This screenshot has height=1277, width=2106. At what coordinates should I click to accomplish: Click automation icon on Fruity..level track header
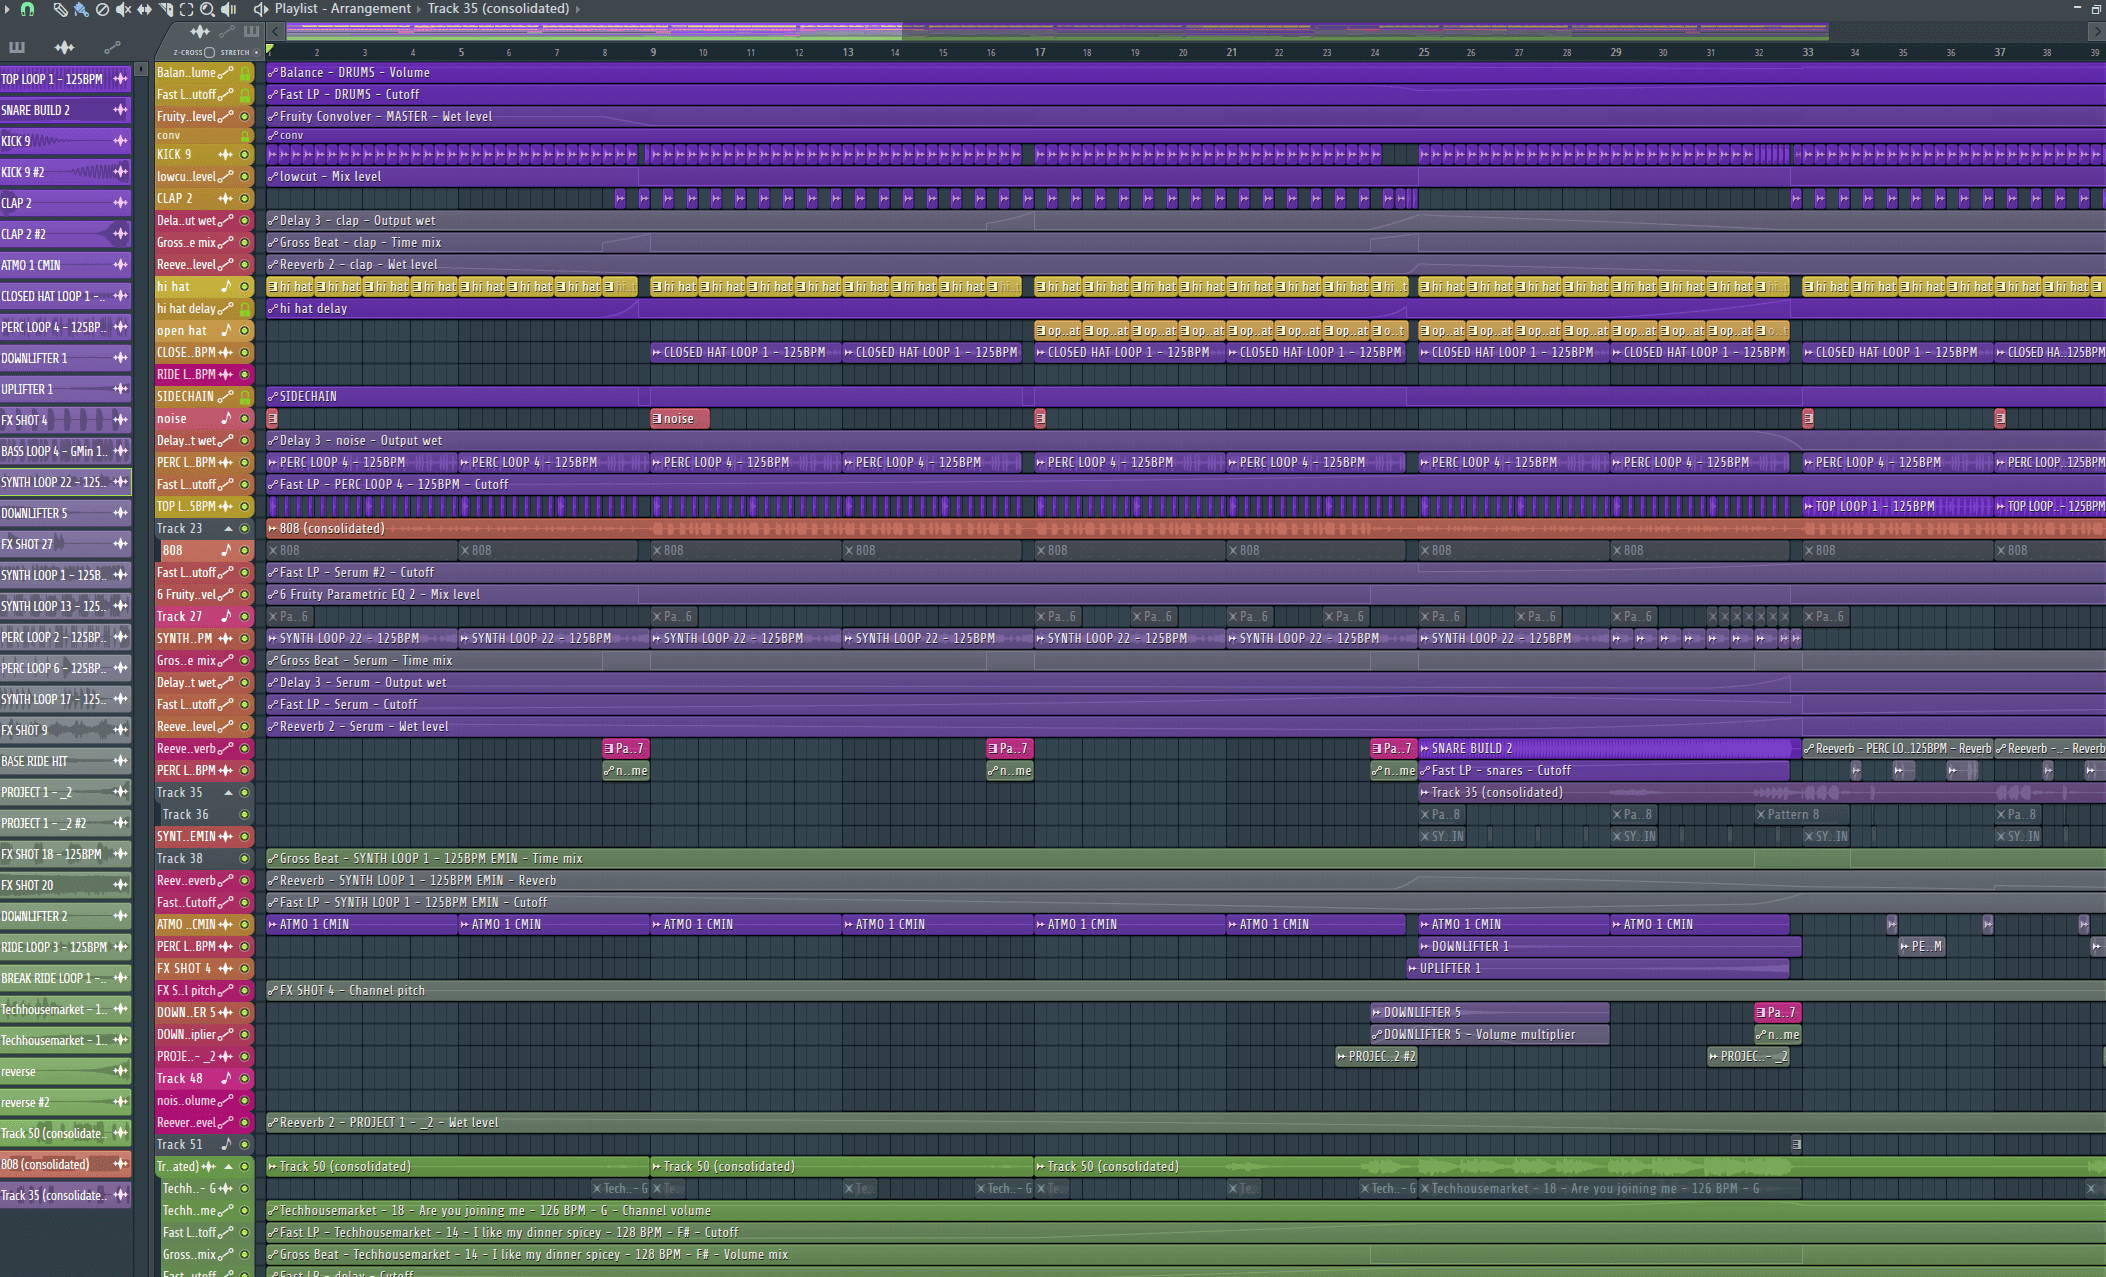click(x=226, y=117)
